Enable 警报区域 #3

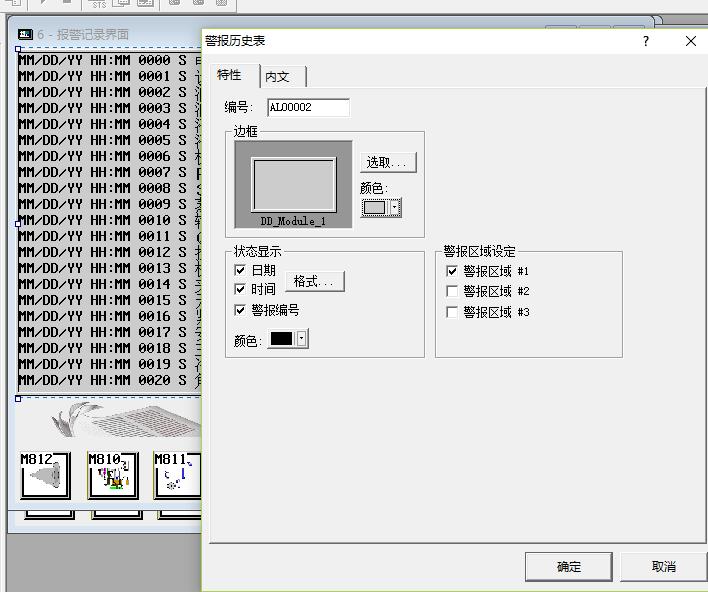452,312
